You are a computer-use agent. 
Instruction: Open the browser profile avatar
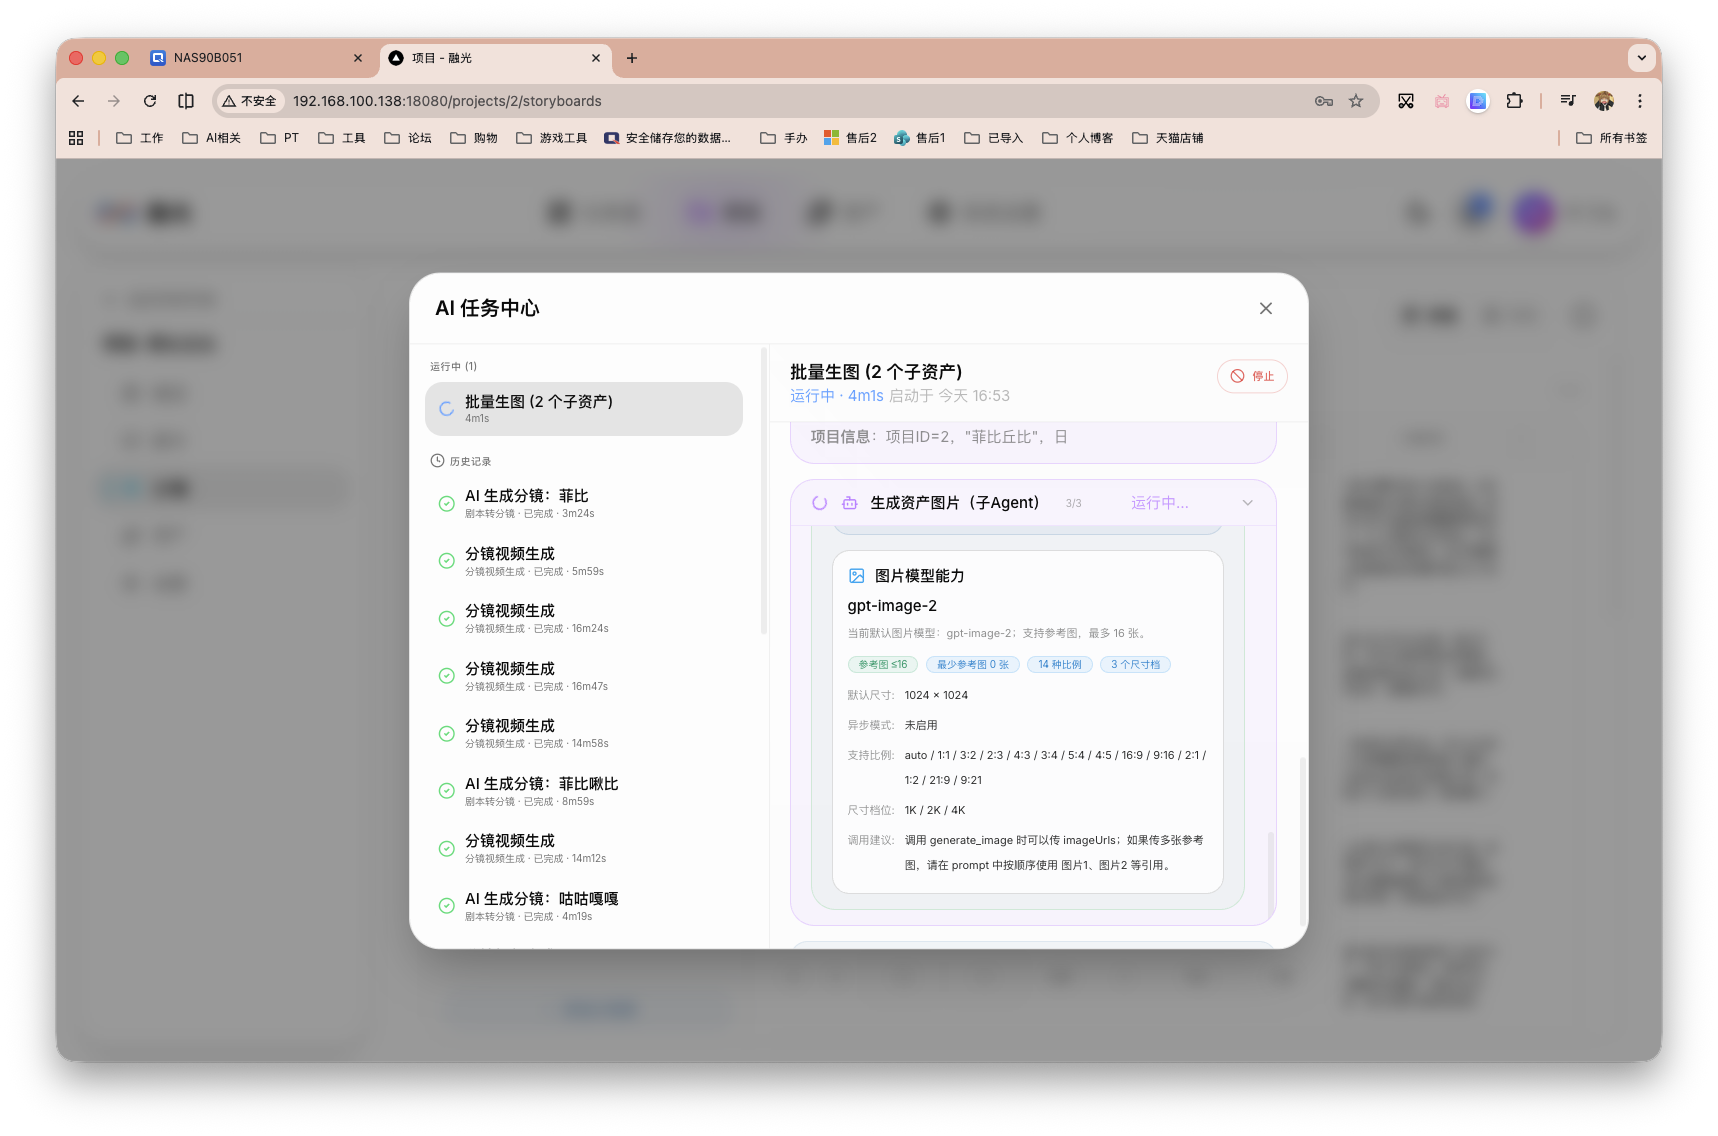pos(1604,101)
